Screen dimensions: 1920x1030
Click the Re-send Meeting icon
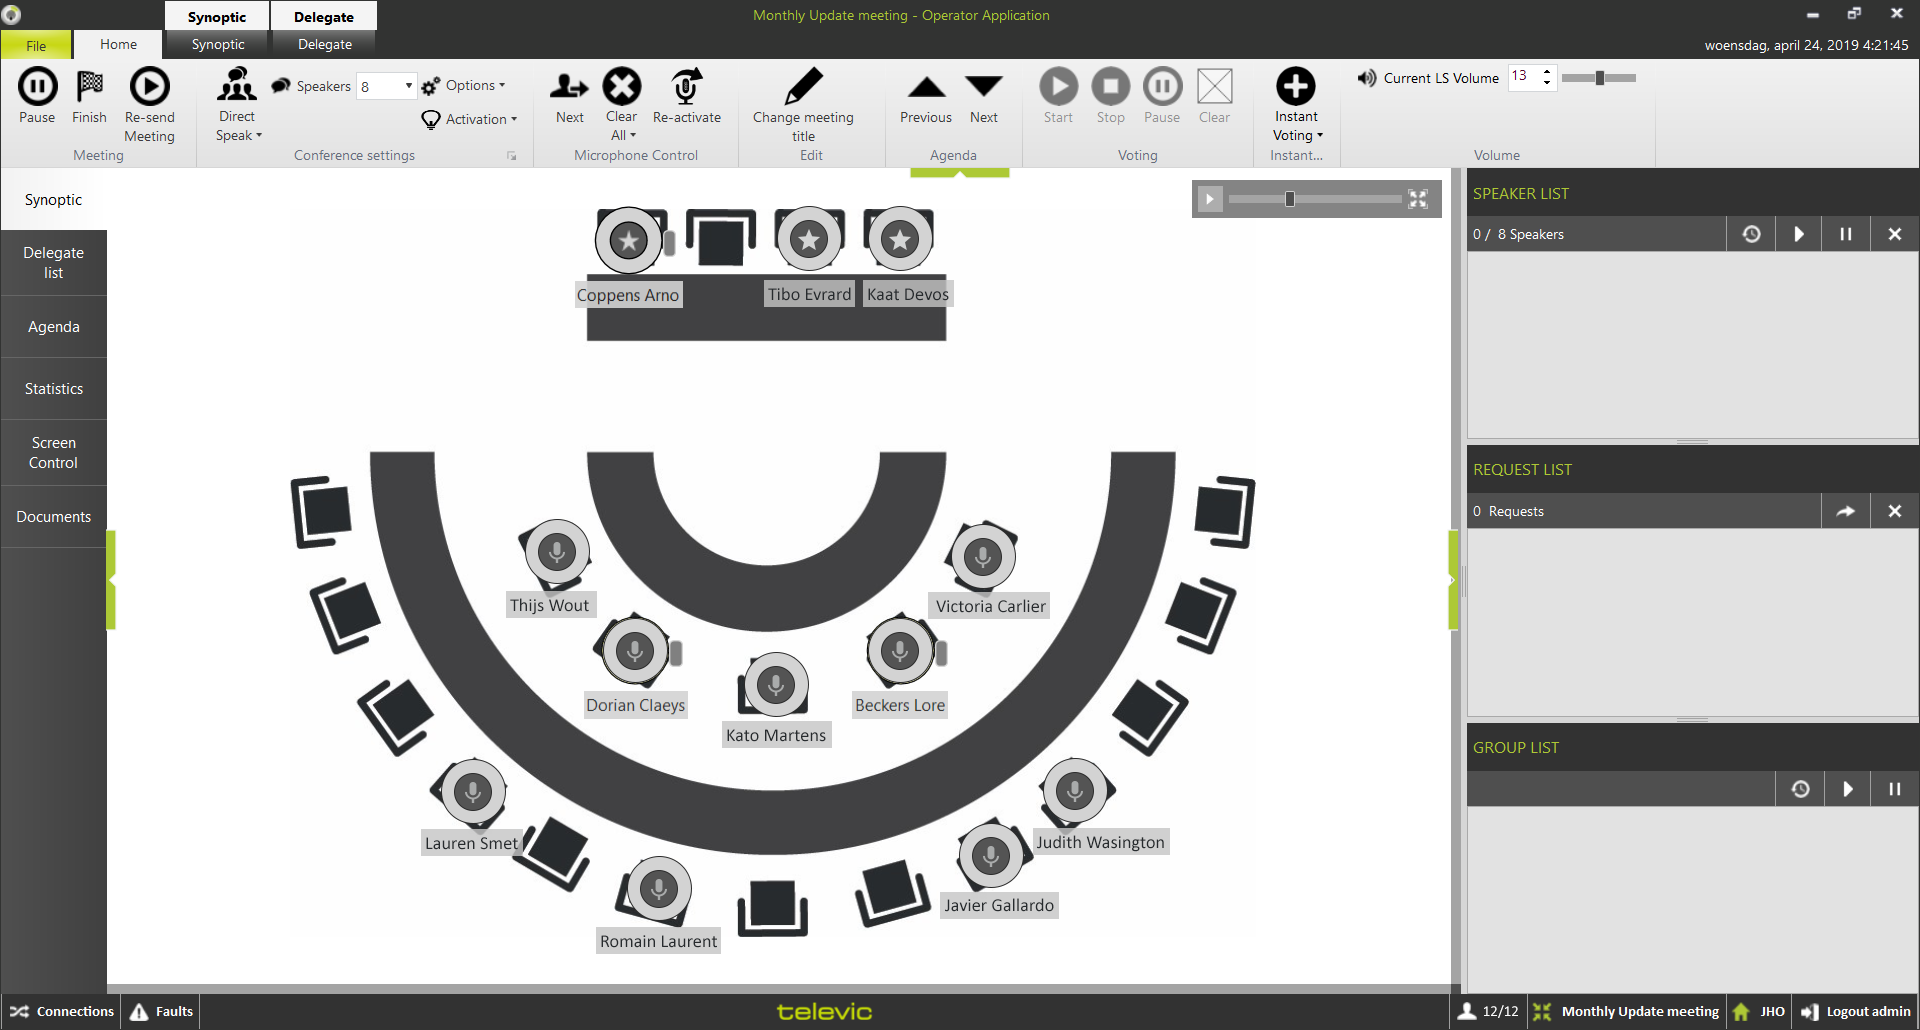pos(149,87)
